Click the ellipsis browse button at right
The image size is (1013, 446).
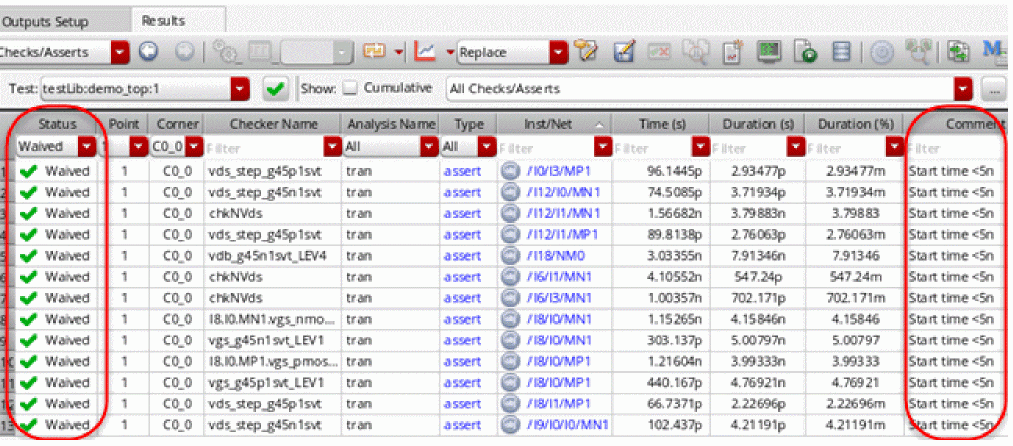pos(993,89)
